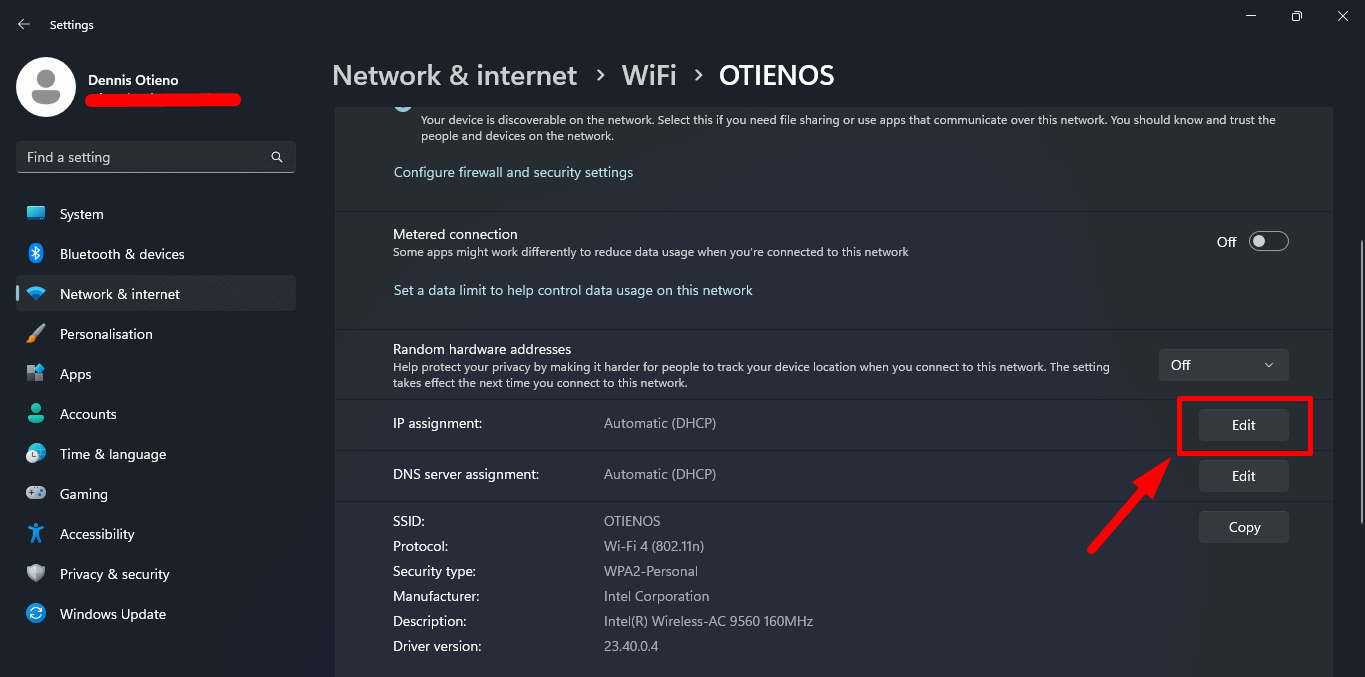Toggle the Metered connection switch on
The height and width of the screenshot is (677, 1365).
pos(1267,240)
